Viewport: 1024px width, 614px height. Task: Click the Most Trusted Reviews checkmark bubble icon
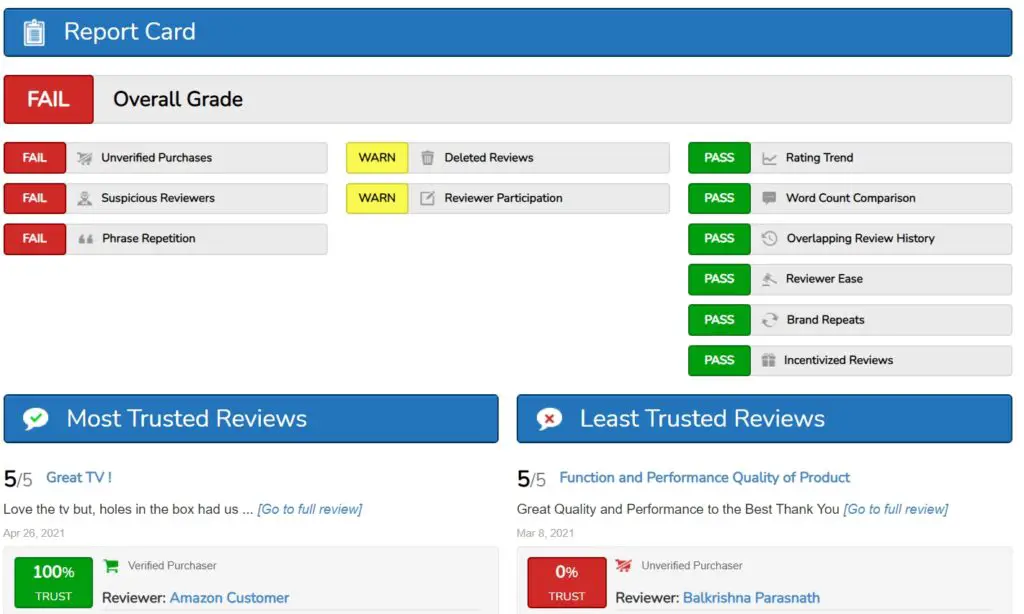(x=36, y=419)
